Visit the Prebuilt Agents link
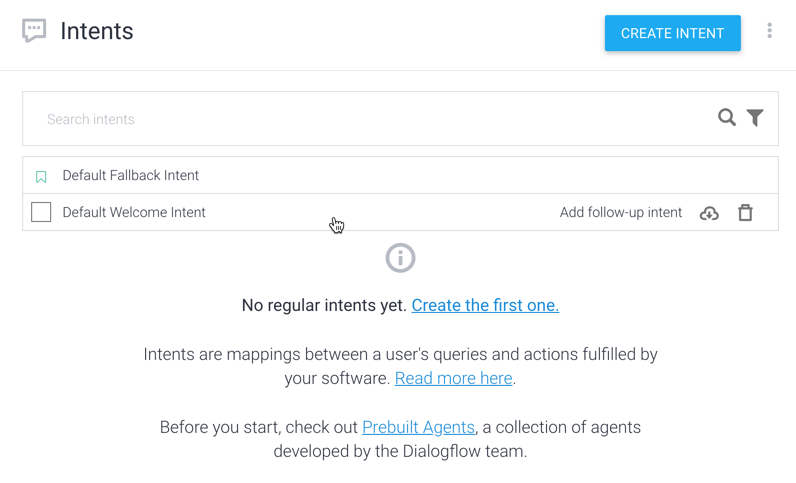This screenshot has height=483, width=796. click(418, 427)
